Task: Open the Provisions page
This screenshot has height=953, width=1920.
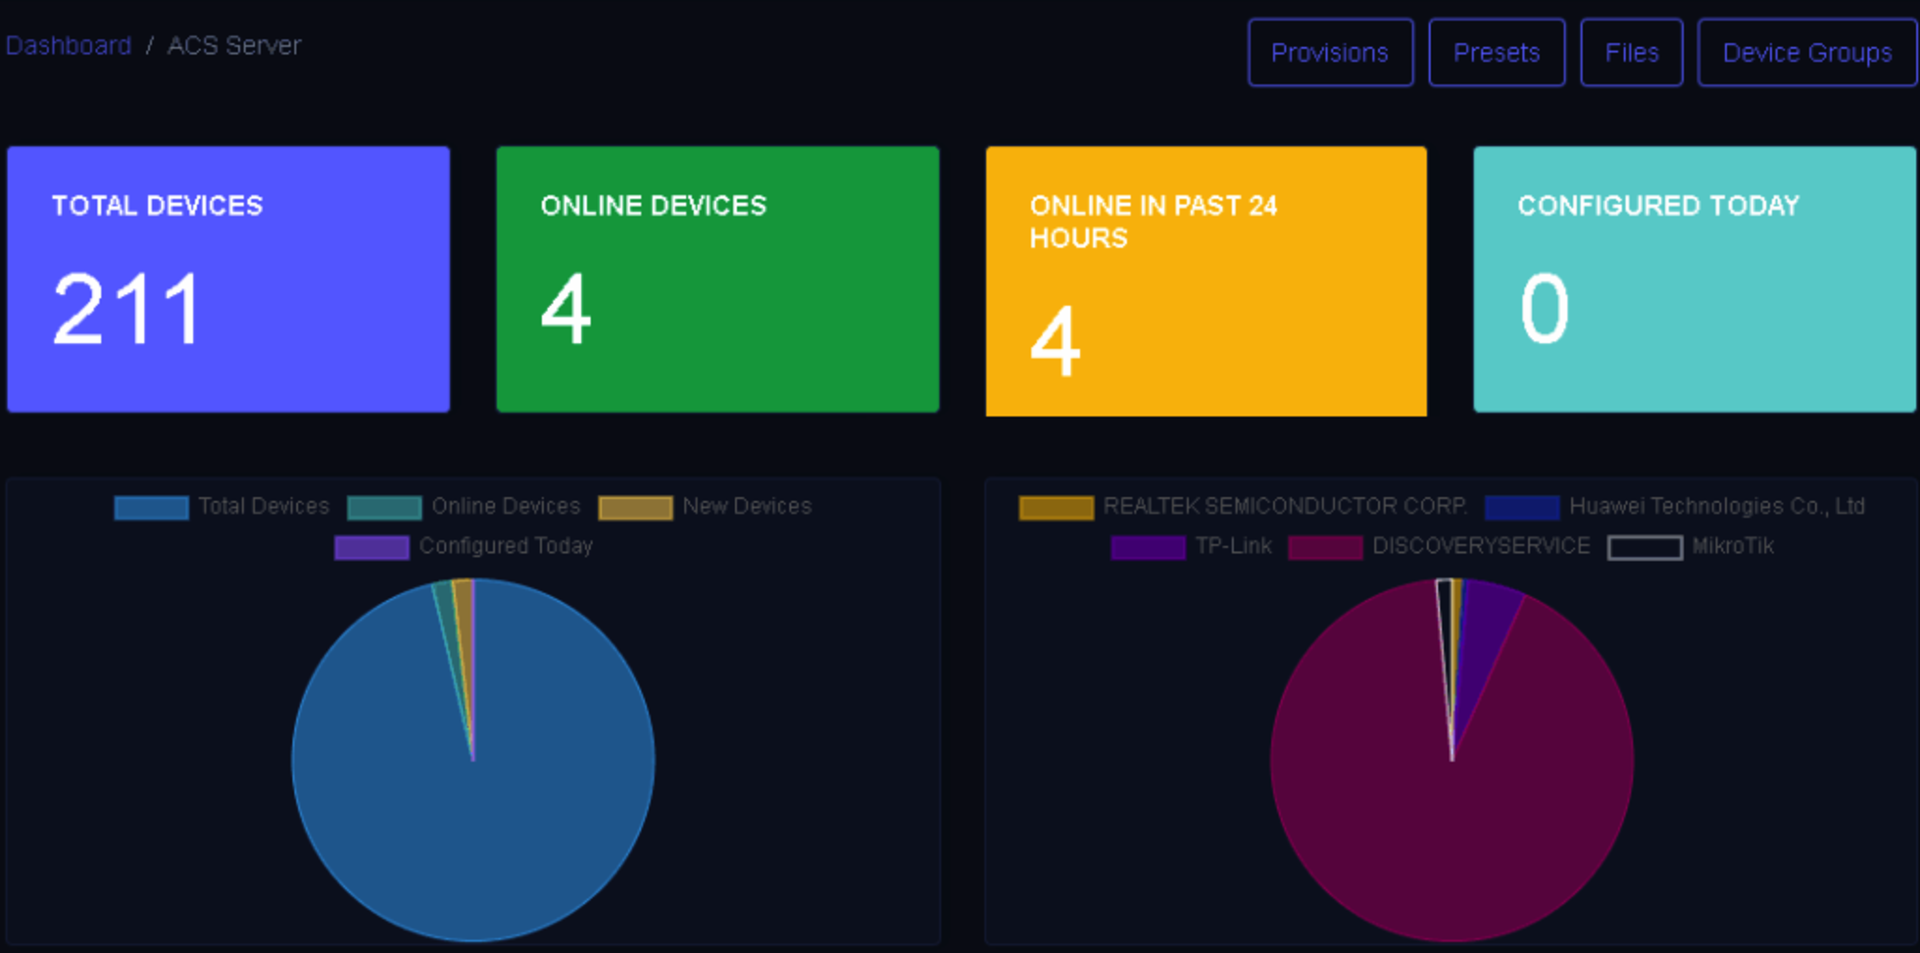Action: (1330, 52)
